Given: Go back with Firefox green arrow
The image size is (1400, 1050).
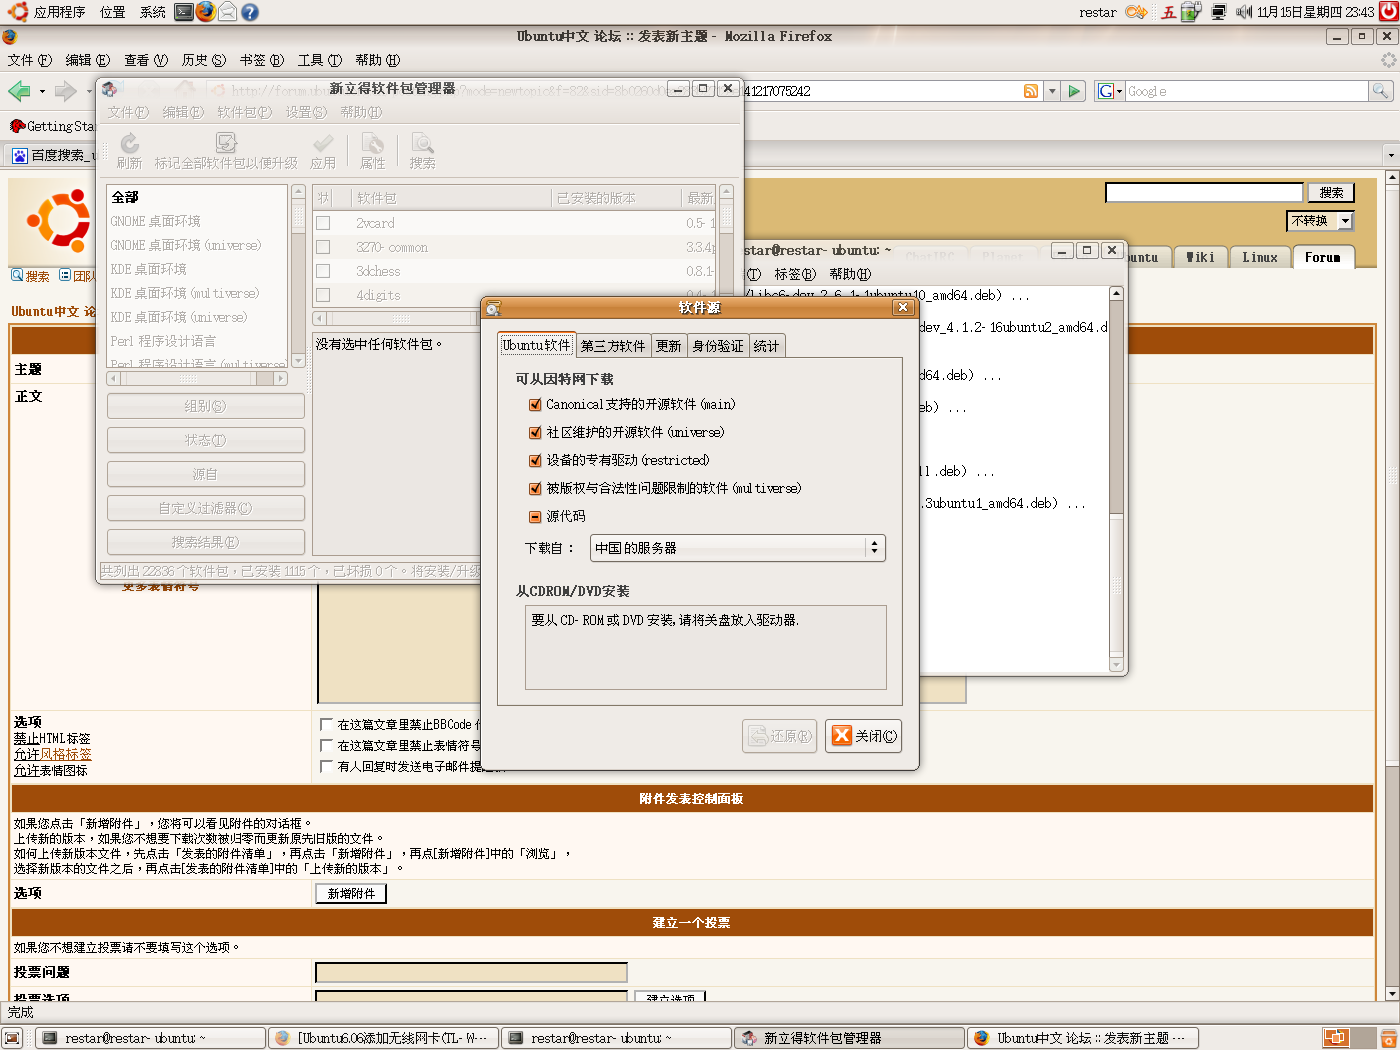Looking at the screenshot, I should click(x=19, y=91).
